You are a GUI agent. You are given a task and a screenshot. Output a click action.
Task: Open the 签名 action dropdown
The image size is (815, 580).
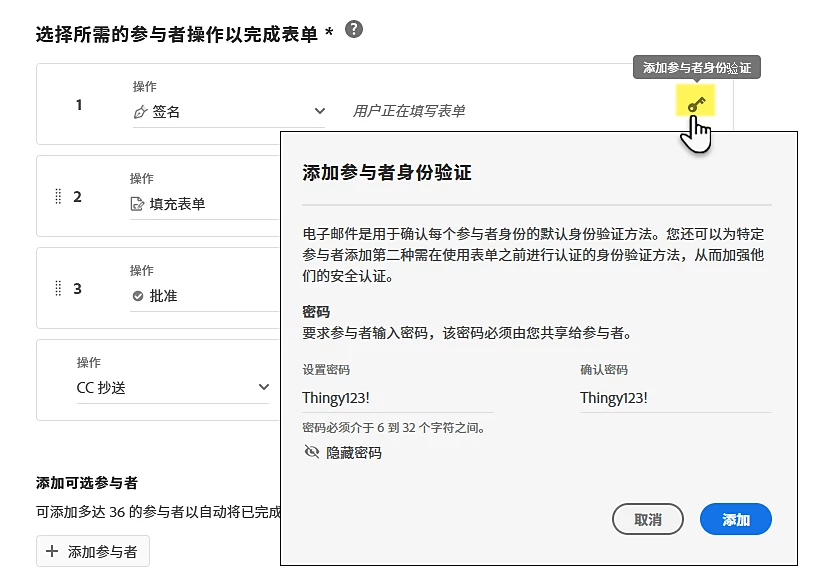click(x=319, y=111)
